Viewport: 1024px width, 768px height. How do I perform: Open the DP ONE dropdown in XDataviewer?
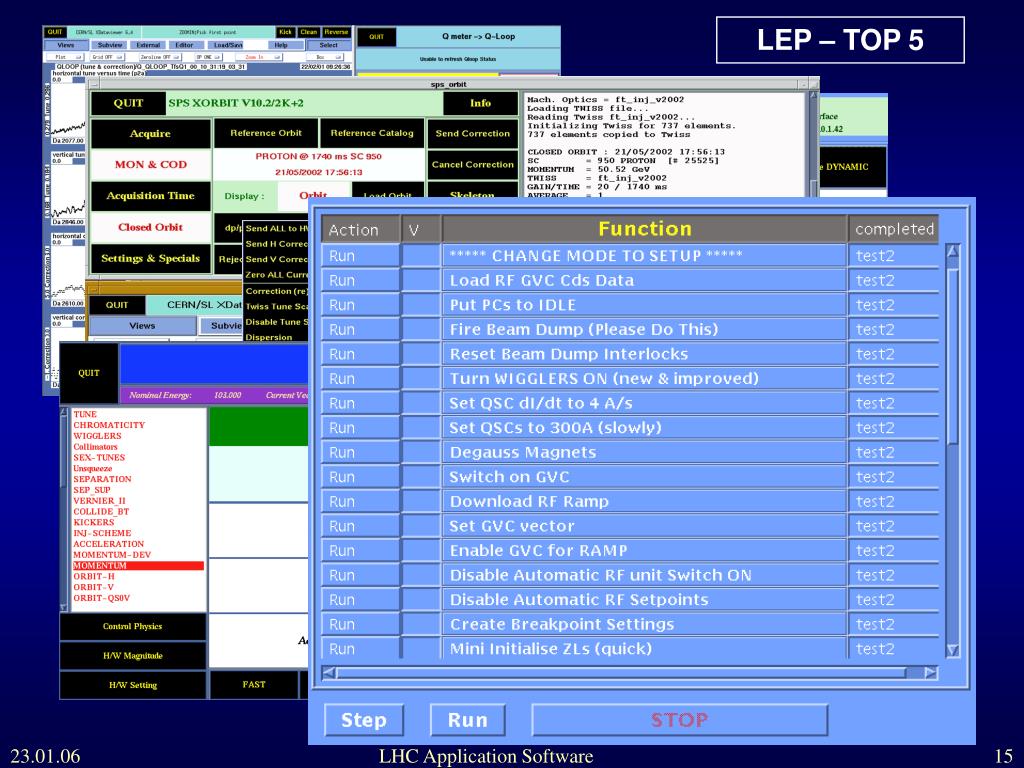tap(208, 57)
